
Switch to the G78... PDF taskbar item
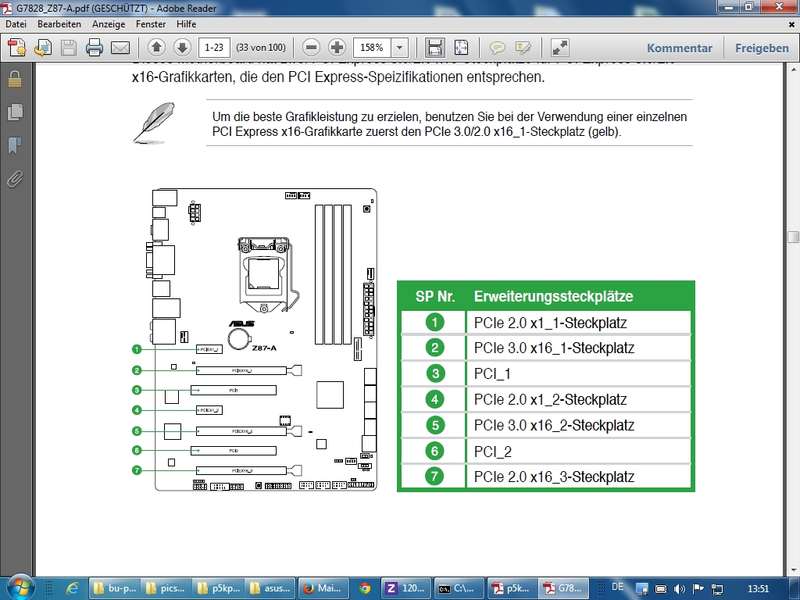point(564,588)
